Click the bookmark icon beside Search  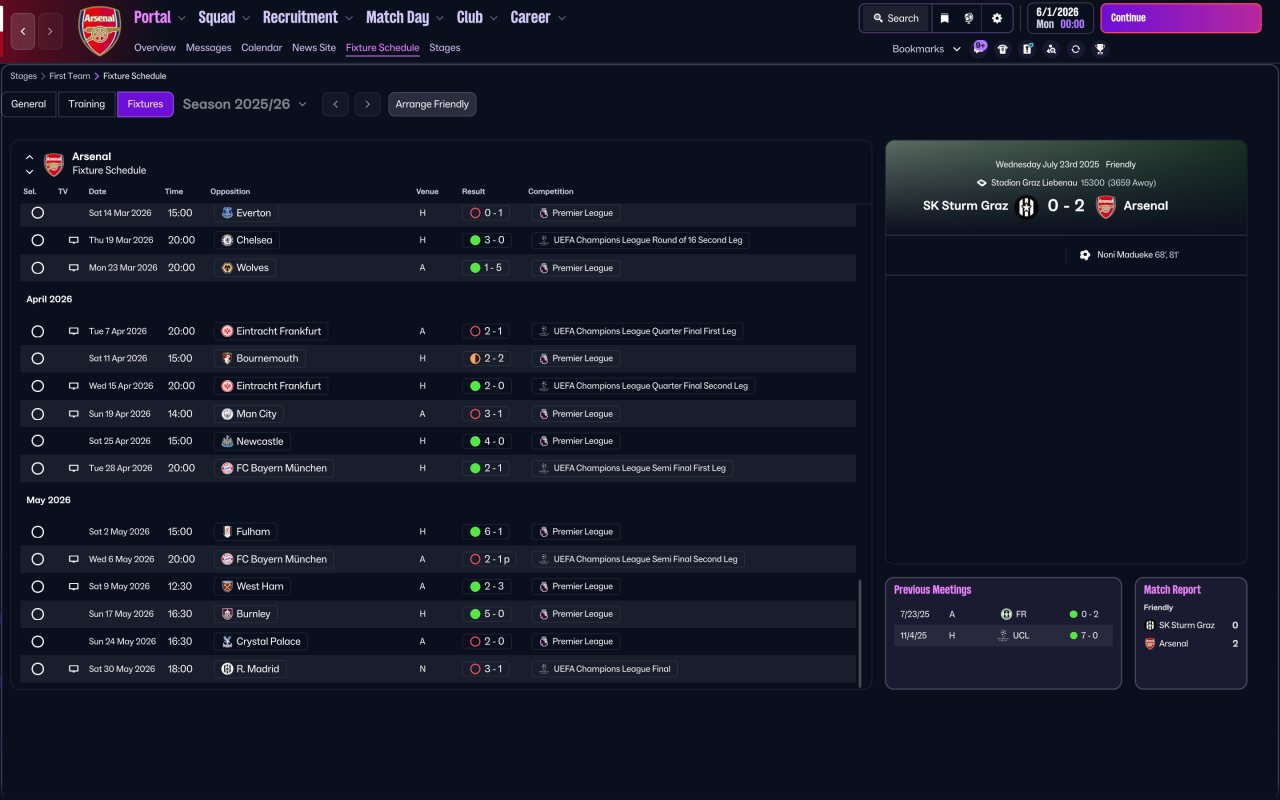point(944,18)
